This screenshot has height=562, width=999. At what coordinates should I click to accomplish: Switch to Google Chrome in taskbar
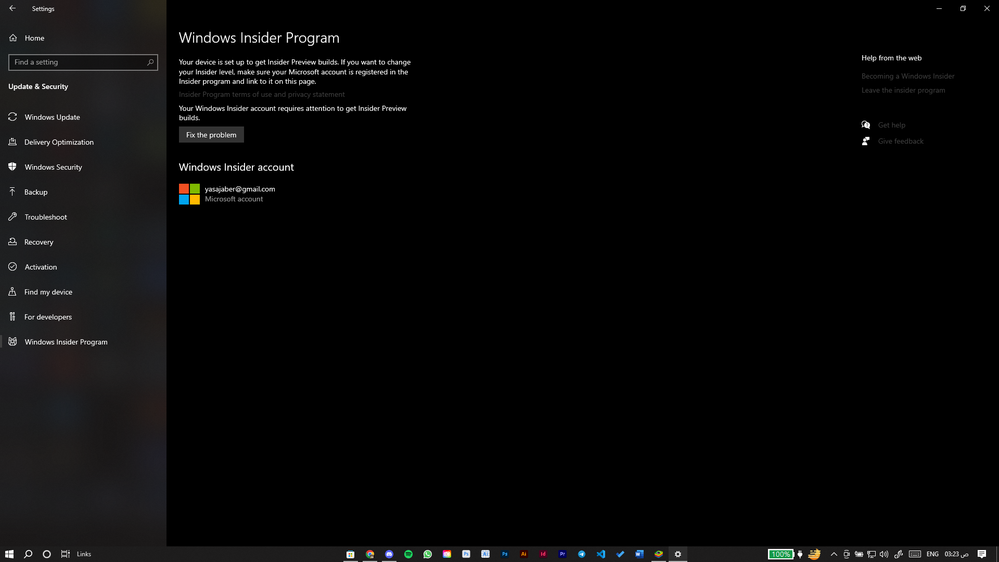click(370, 554)
